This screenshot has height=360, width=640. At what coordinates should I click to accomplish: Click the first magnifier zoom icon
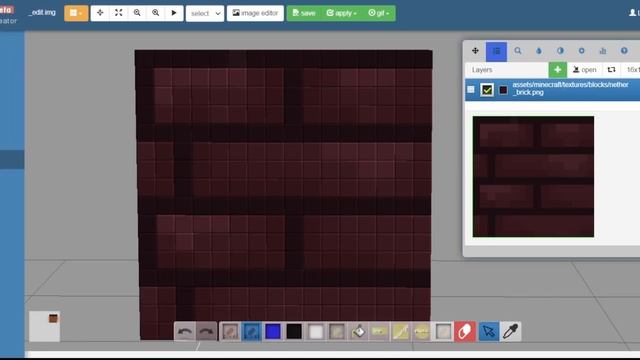137,13
